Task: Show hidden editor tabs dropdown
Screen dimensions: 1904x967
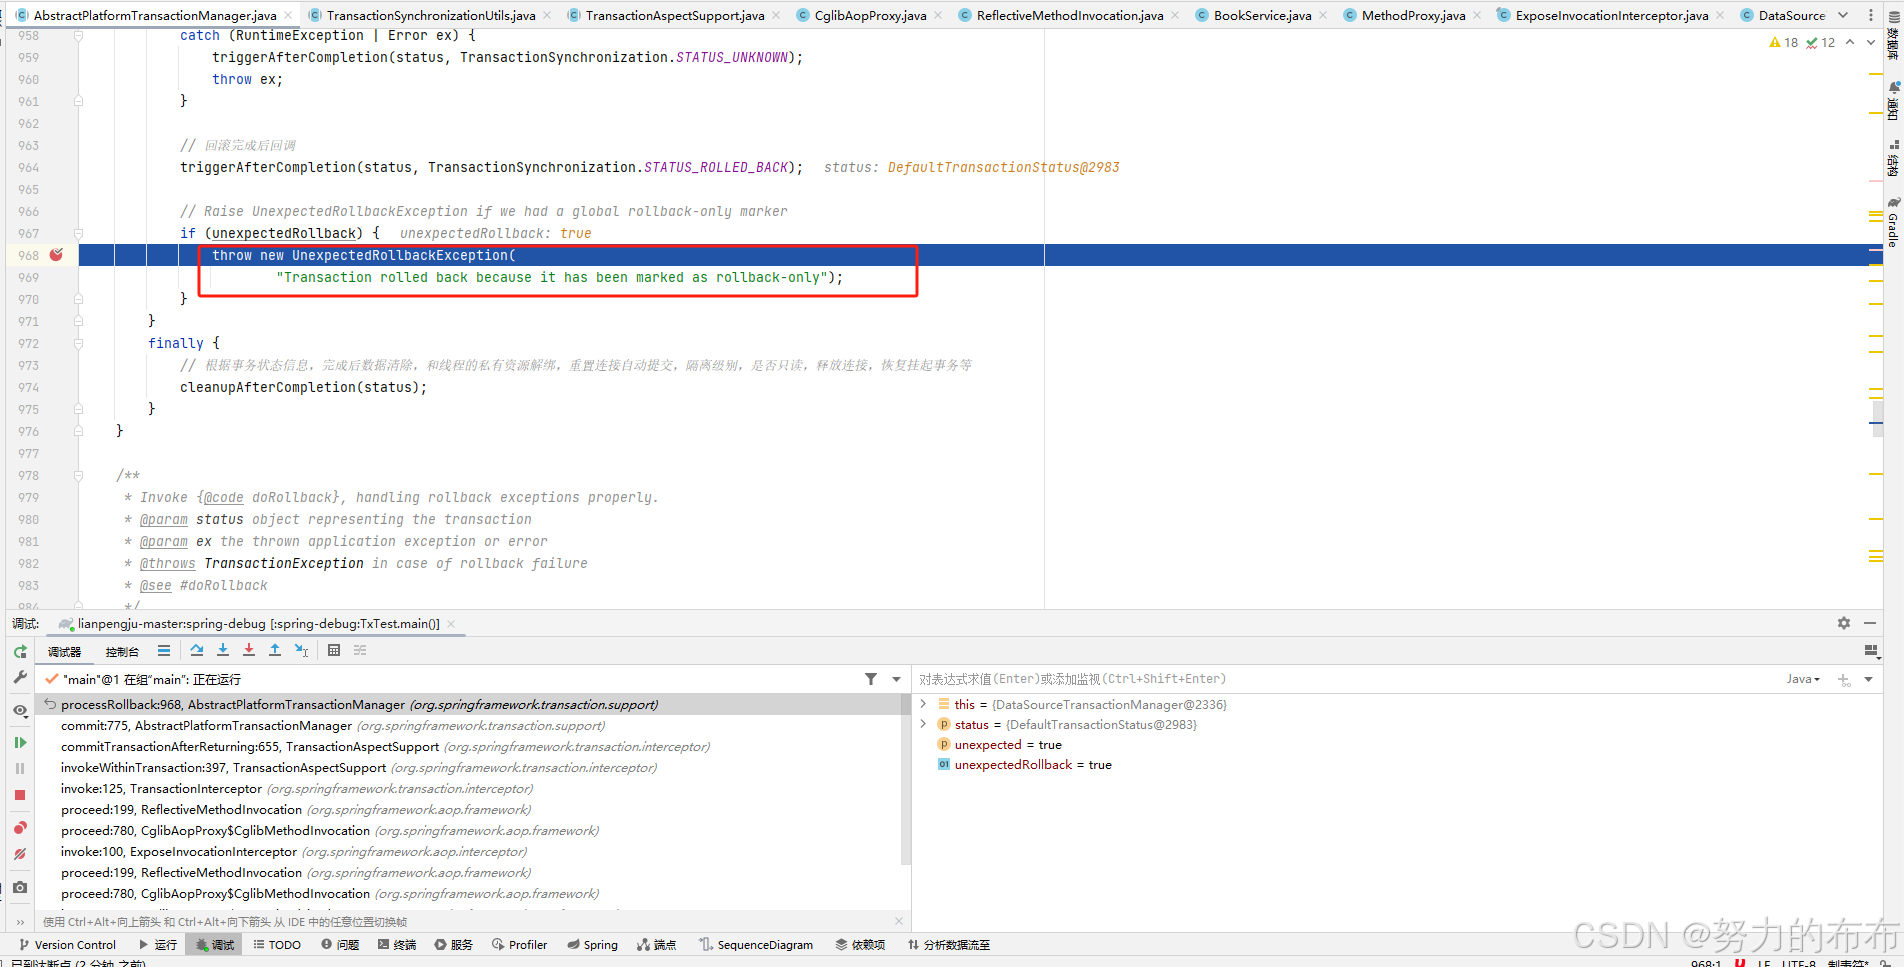Action: click(x=1843, y=15)
